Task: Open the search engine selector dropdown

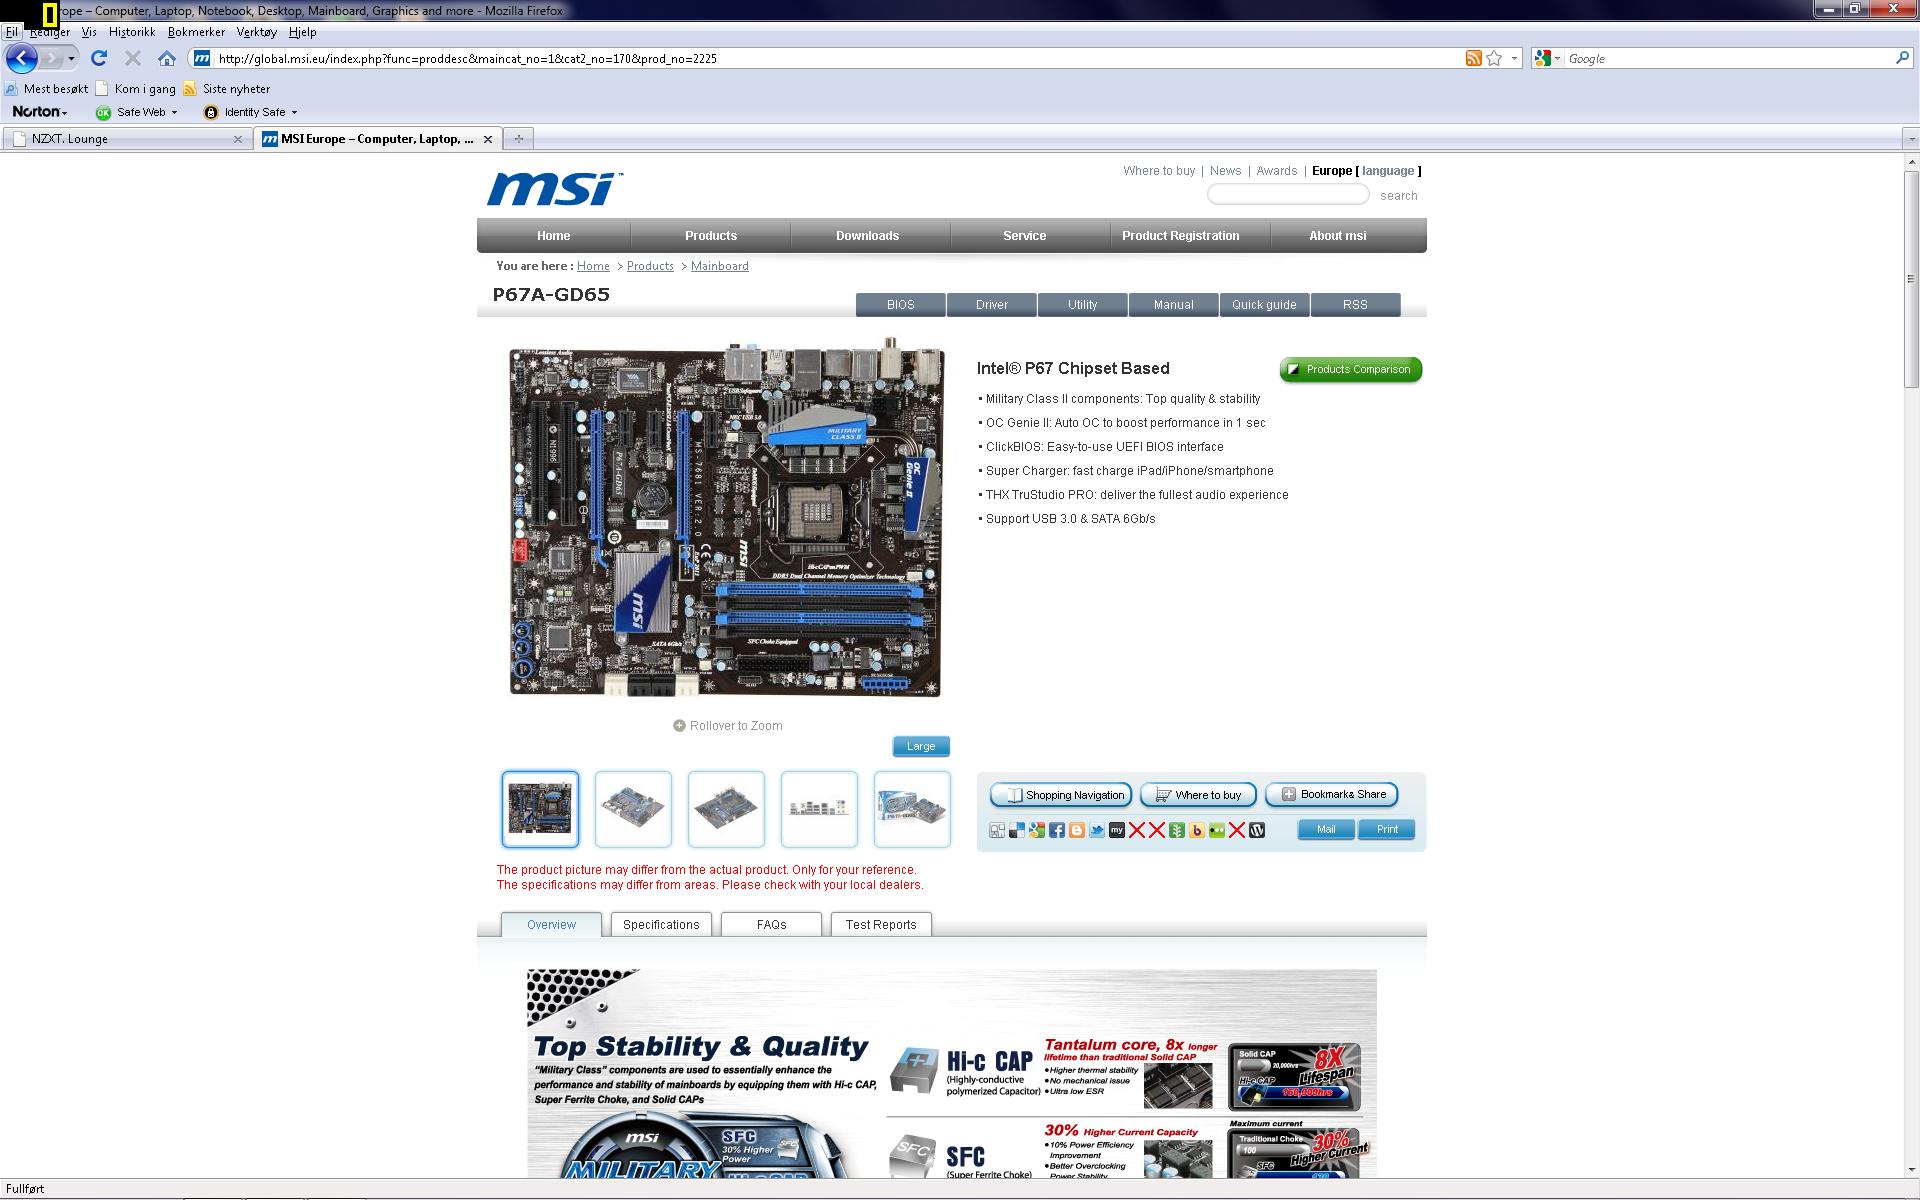Action: pos(1548,59)
